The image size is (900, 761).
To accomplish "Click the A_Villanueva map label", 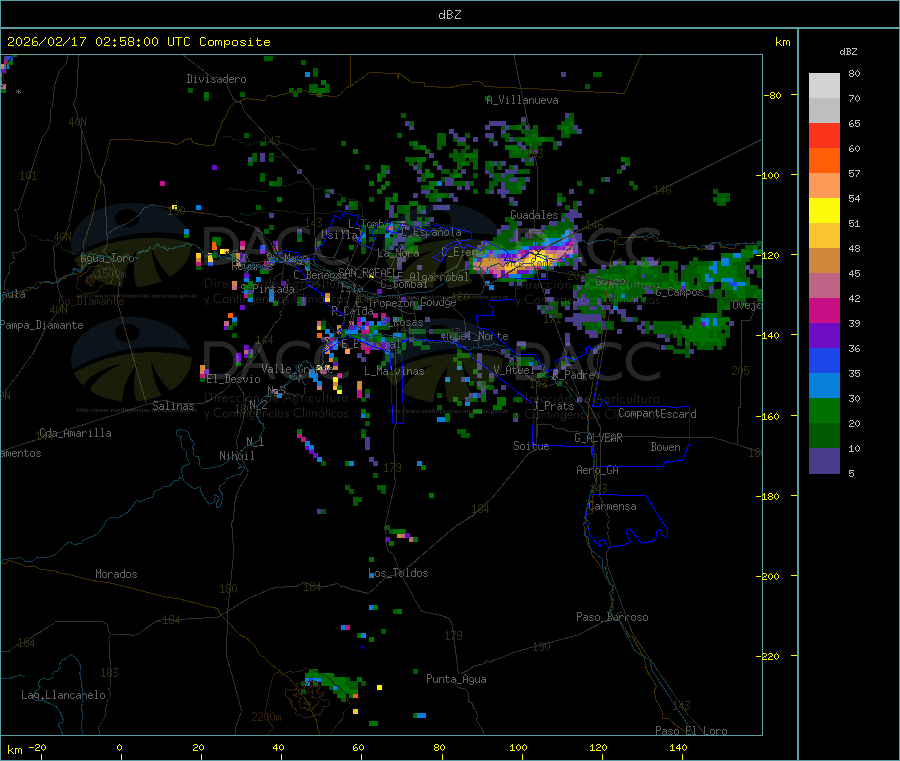I will 522,100.
